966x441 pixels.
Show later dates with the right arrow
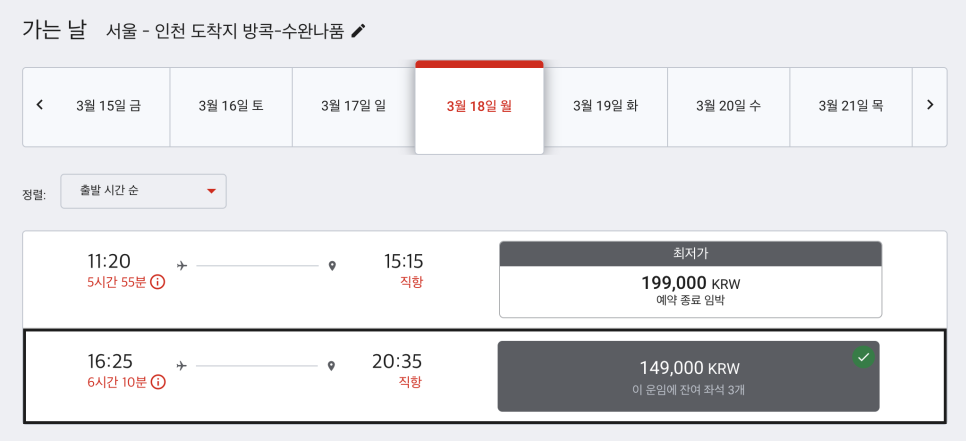point(930,105)
